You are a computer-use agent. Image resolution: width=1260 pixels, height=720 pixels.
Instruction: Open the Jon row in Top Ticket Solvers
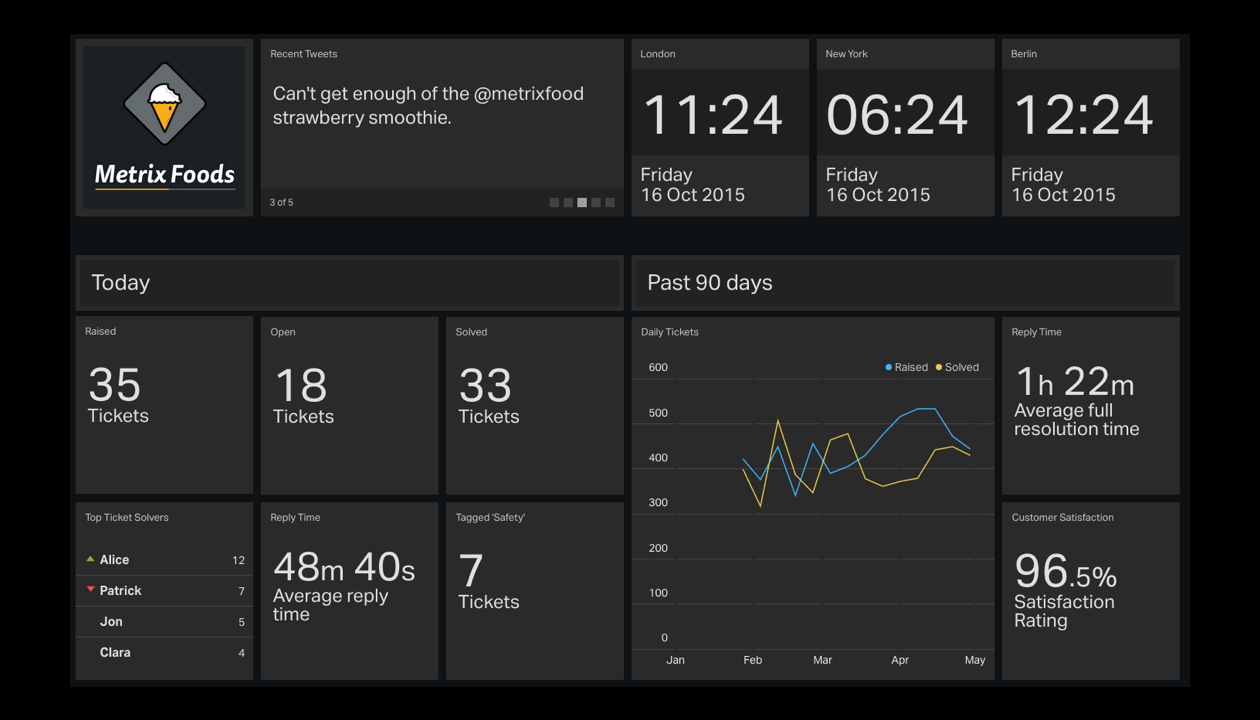click(164, 622)
